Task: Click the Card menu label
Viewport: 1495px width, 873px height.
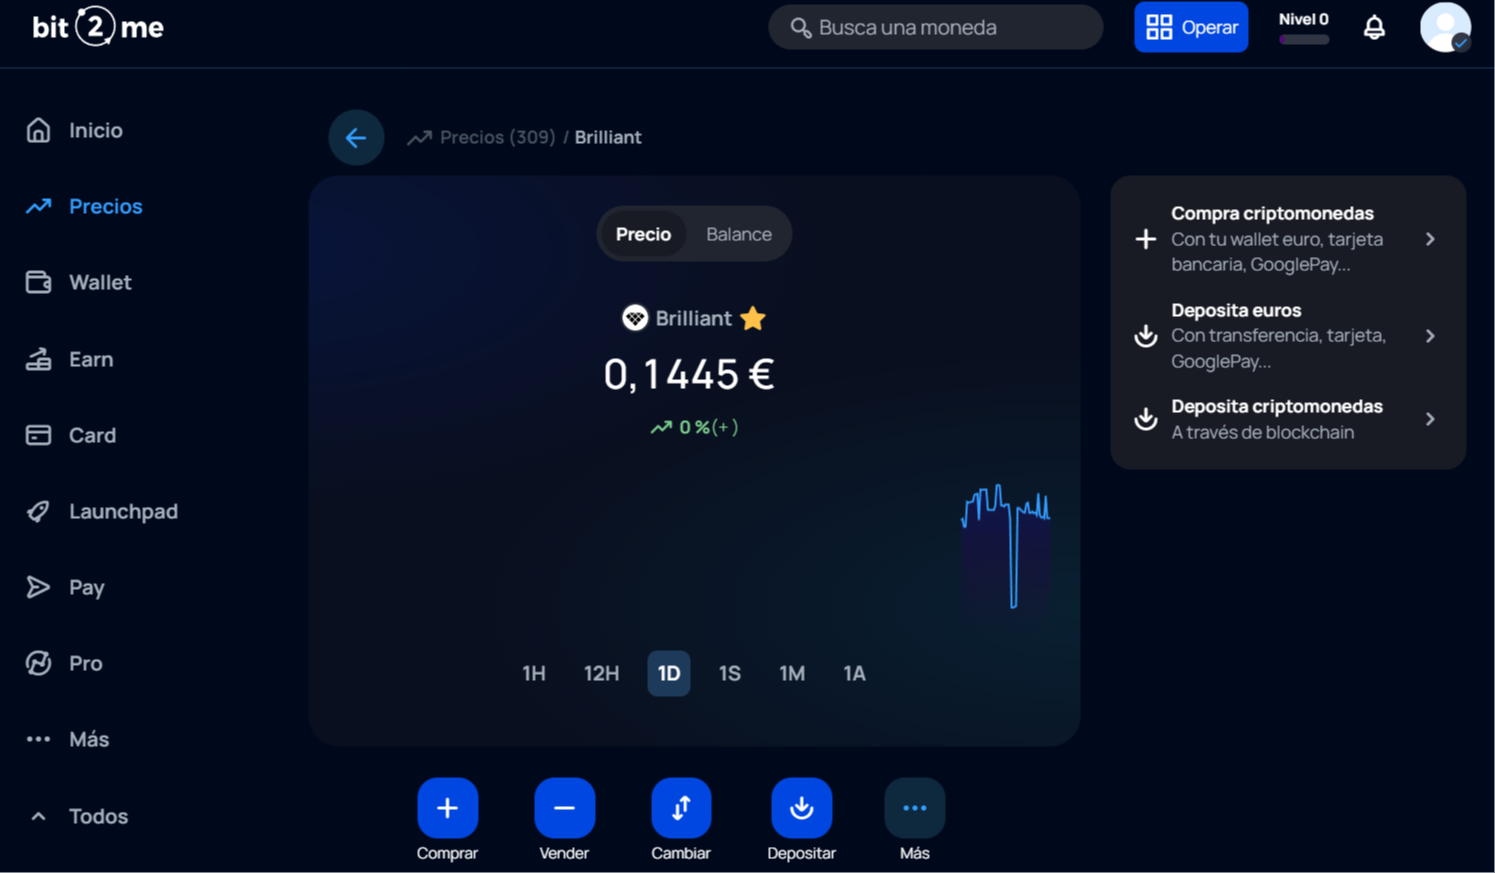Action: tap(92, 435)
